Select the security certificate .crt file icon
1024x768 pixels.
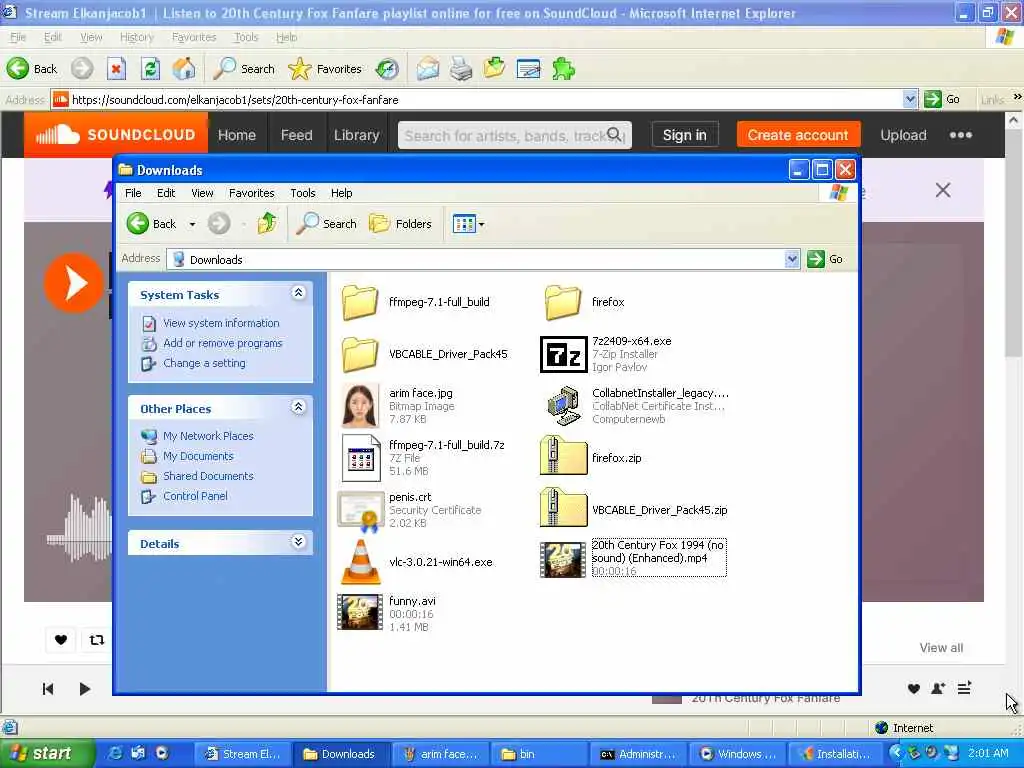(x=360, y=509)
